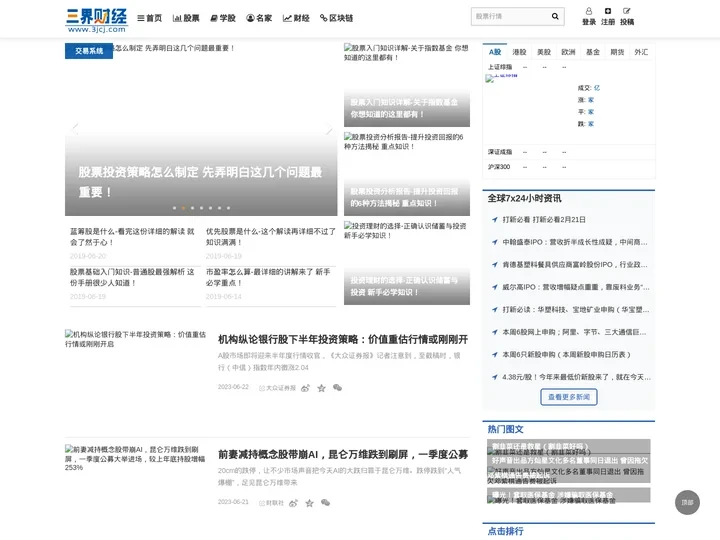
Task: Open 股票投资分析报告 thumbnail card
Action: coord(407,174)
